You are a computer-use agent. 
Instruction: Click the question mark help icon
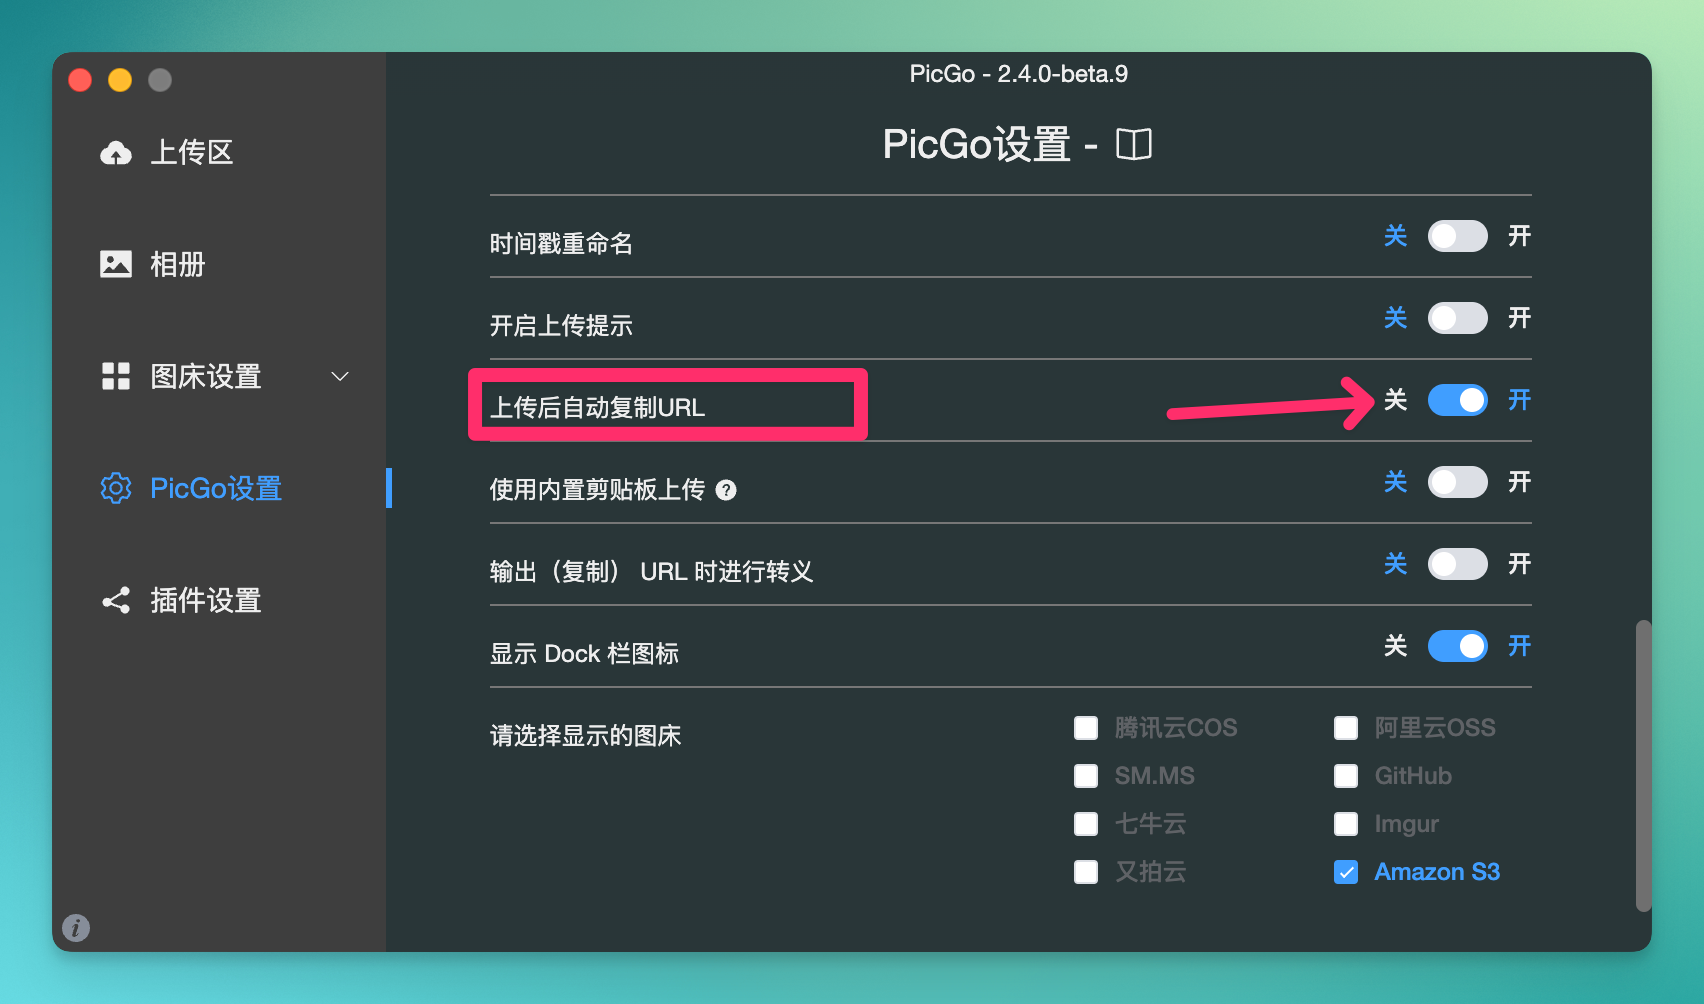coord(726,490)
